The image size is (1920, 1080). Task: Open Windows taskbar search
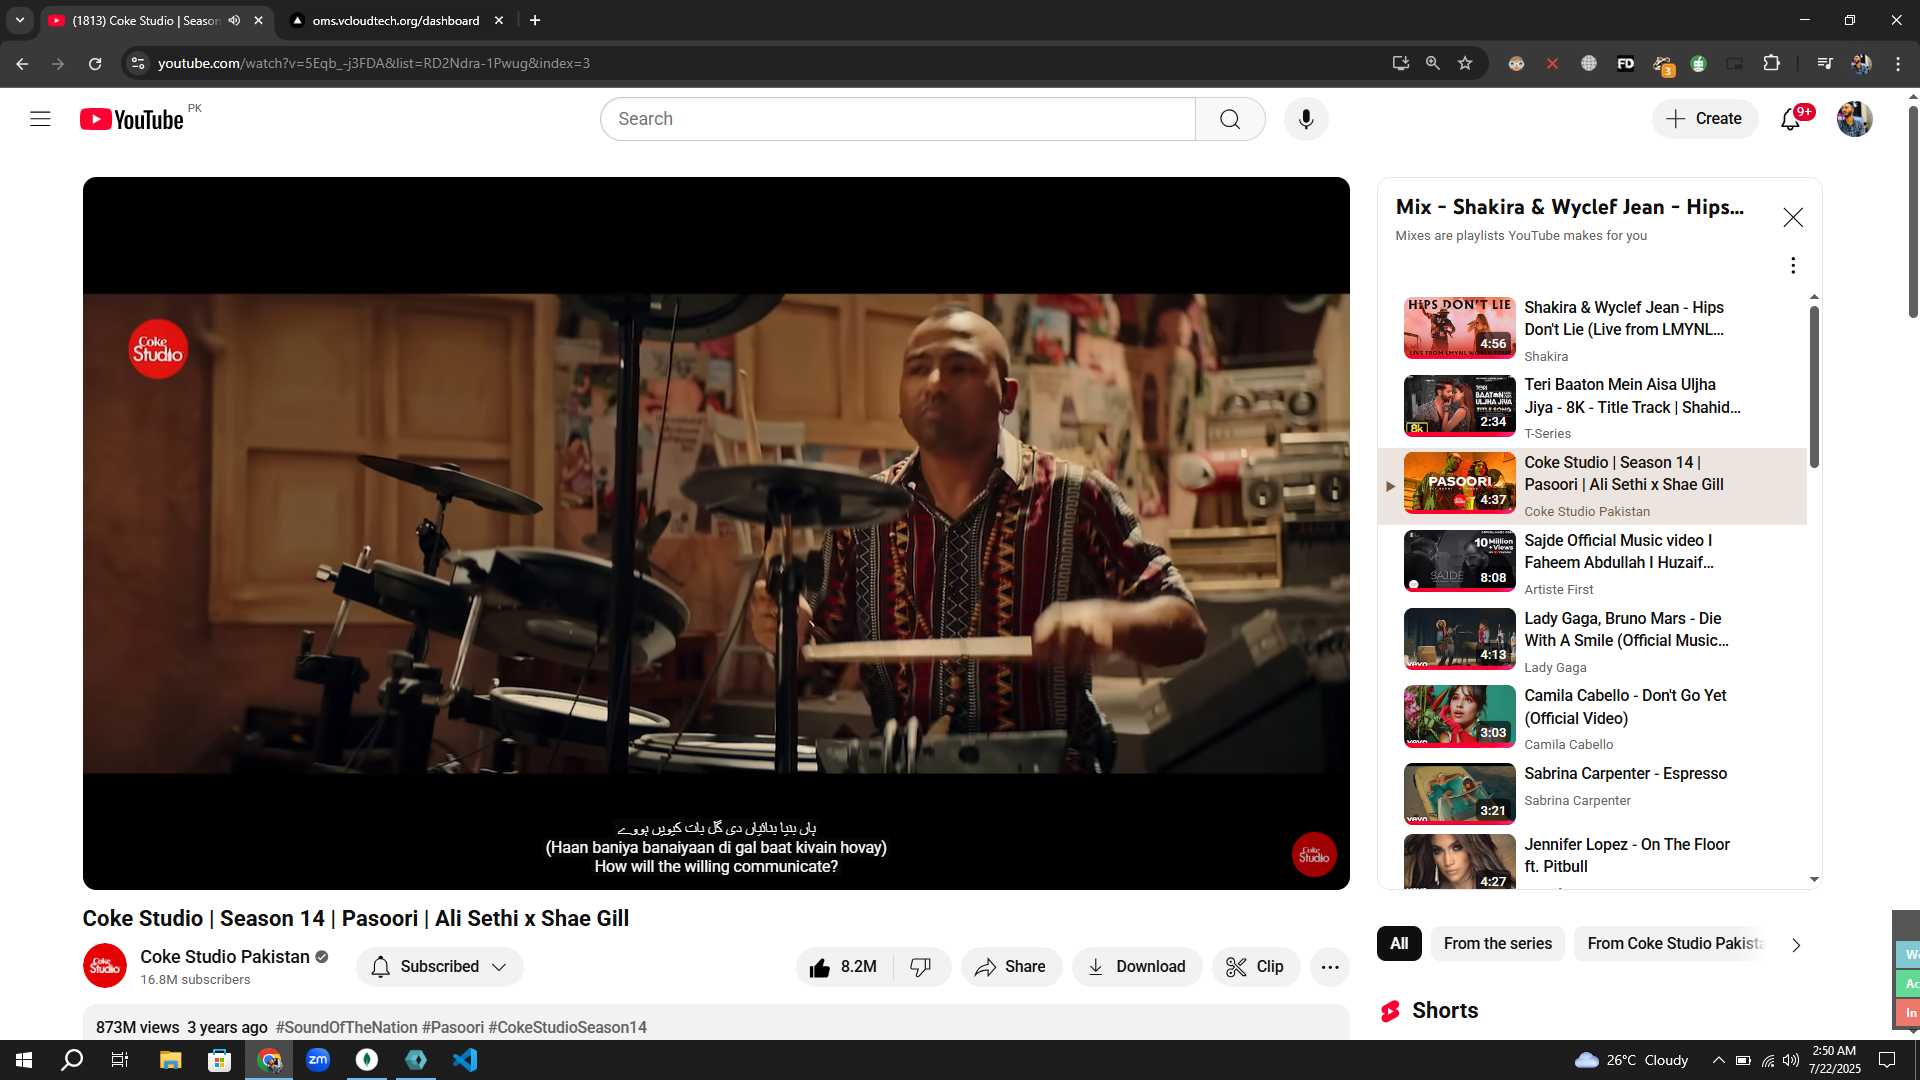(72, 1060)
